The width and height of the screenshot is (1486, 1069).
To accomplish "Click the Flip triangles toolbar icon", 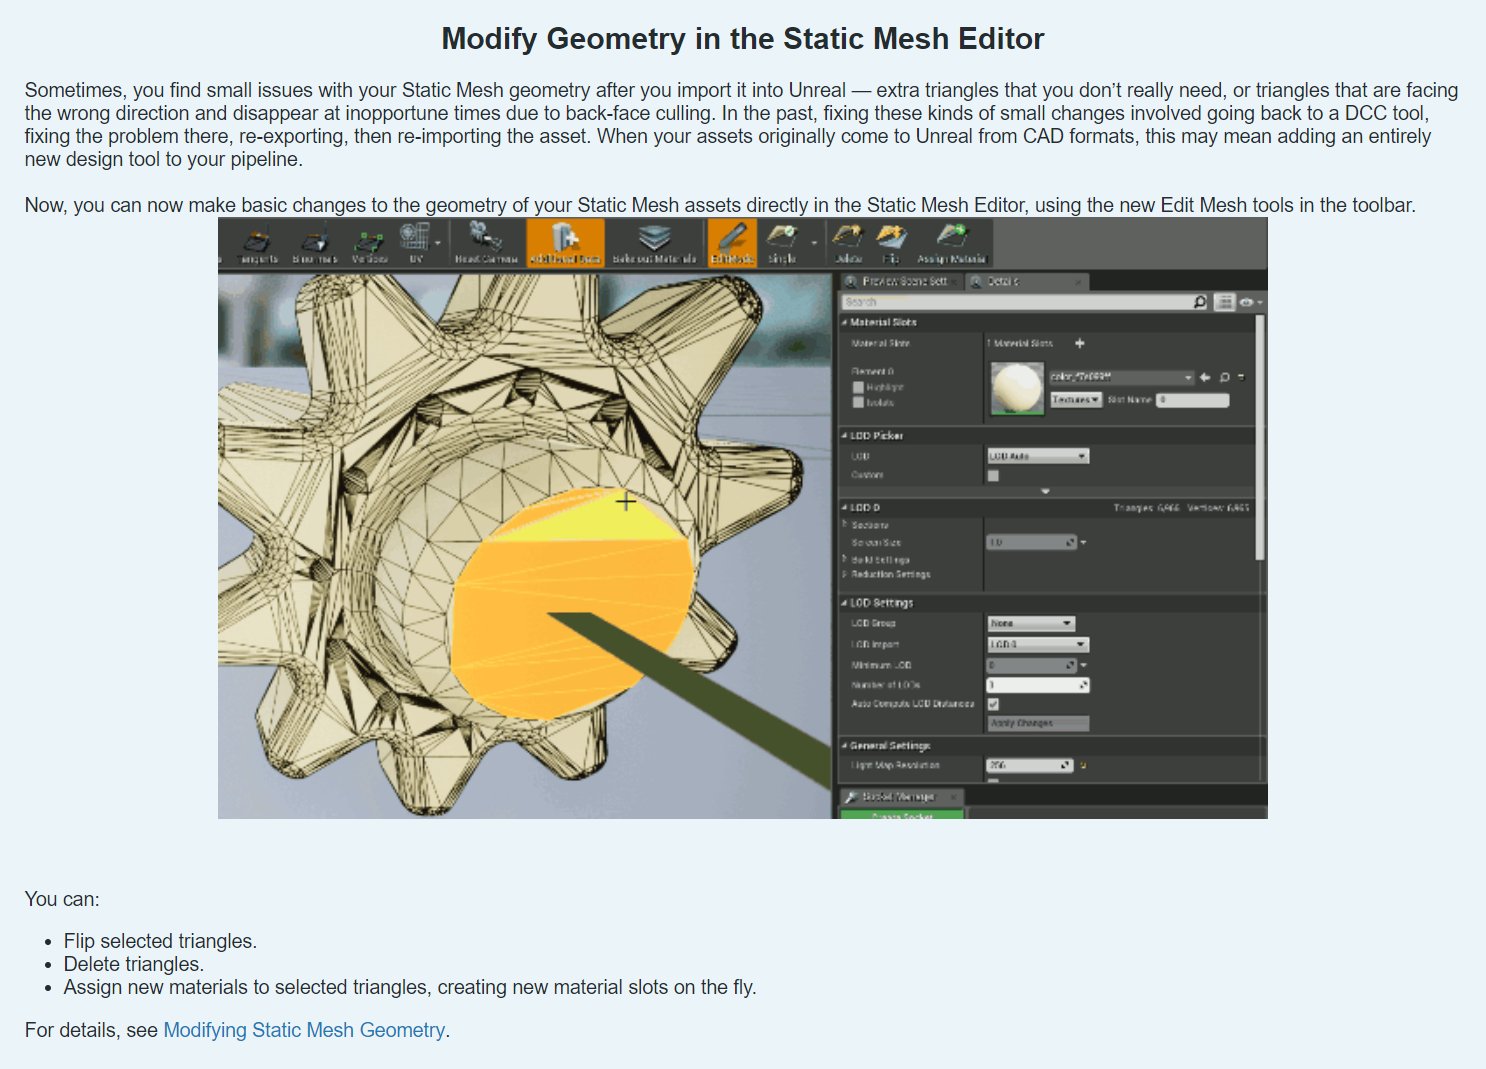I will point(890,245).
